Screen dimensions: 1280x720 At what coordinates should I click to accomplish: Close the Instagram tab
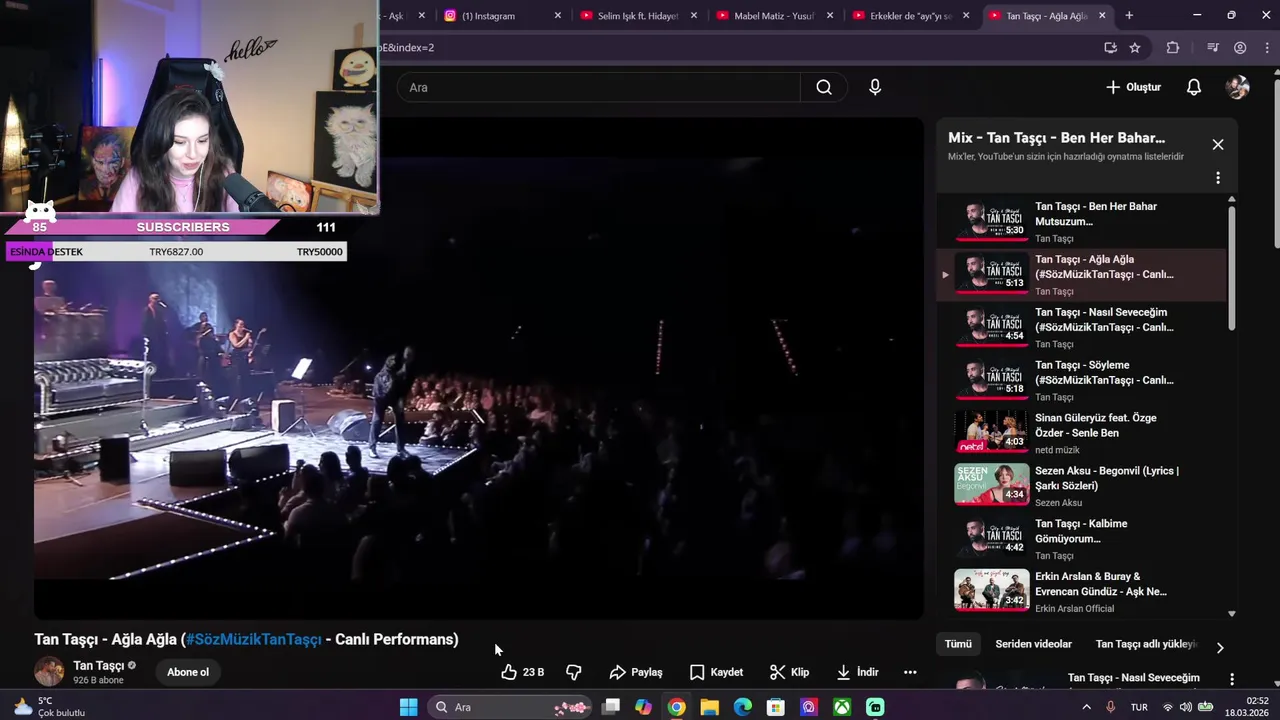click(x=558, y=16)
